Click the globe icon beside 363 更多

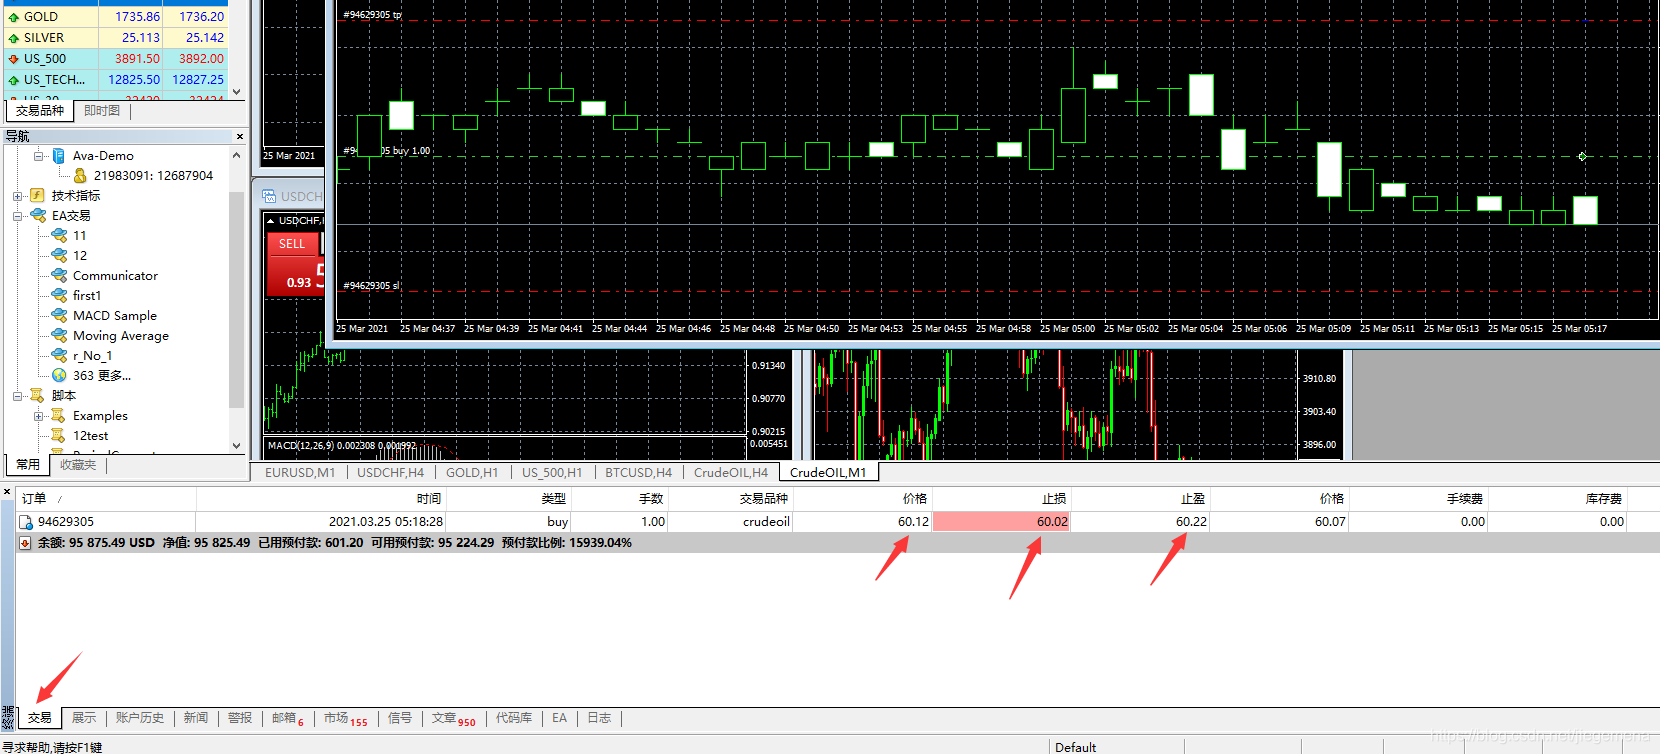[59, 376]
